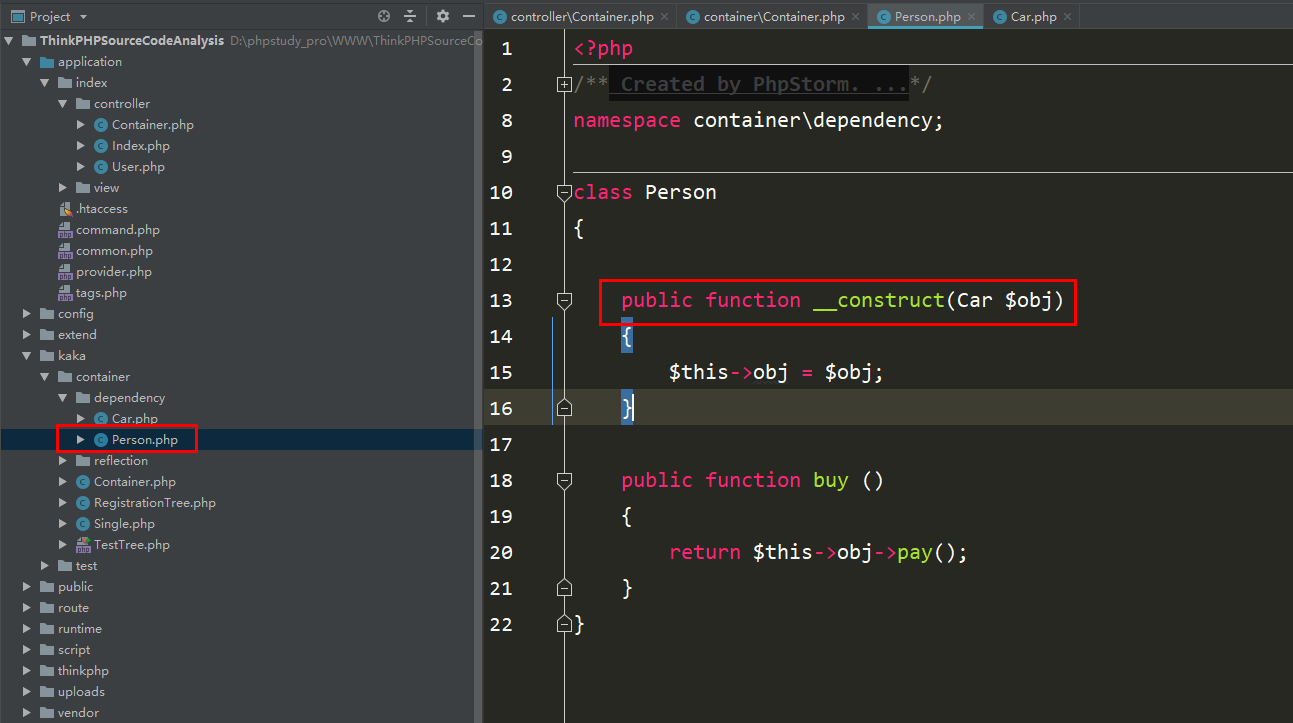This screenshot has width=1293, height=723.
Task: Click the pay method call on line 20
Action: pos(915,552)
